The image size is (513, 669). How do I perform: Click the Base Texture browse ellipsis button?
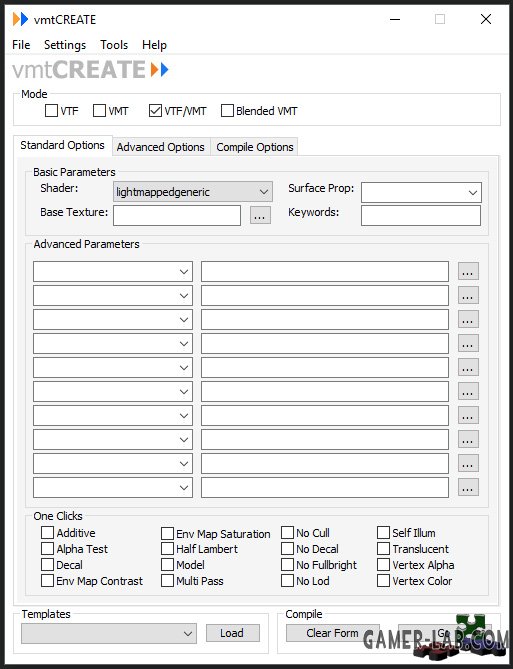260,216
